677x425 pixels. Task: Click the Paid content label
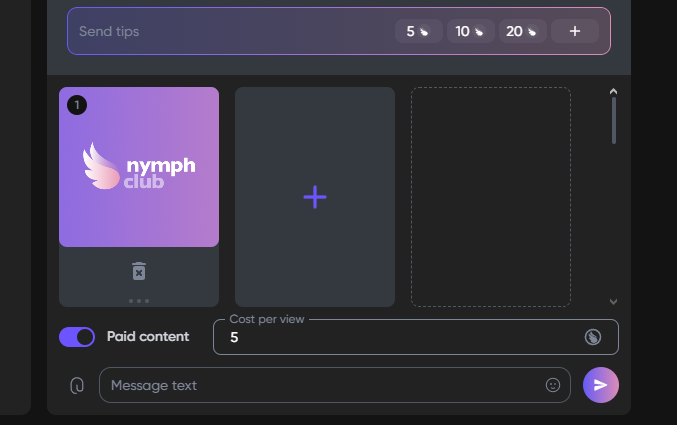click(x=148, y=337)
